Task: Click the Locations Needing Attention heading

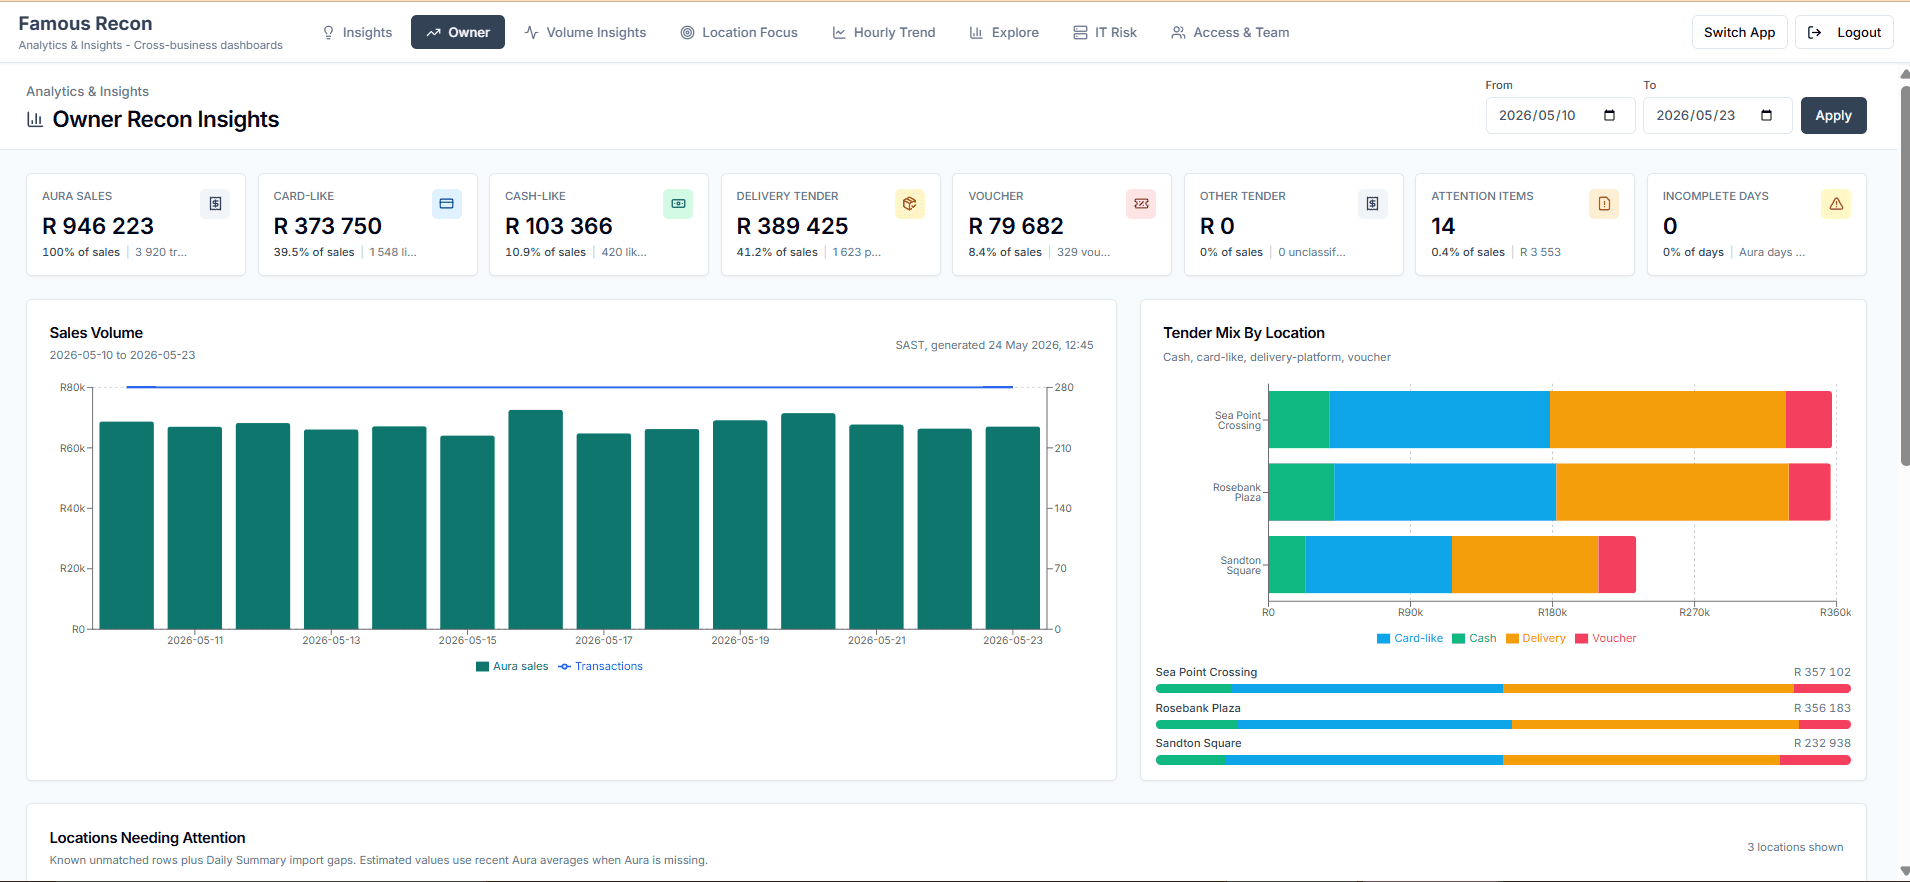Action: tap(147, 838)
